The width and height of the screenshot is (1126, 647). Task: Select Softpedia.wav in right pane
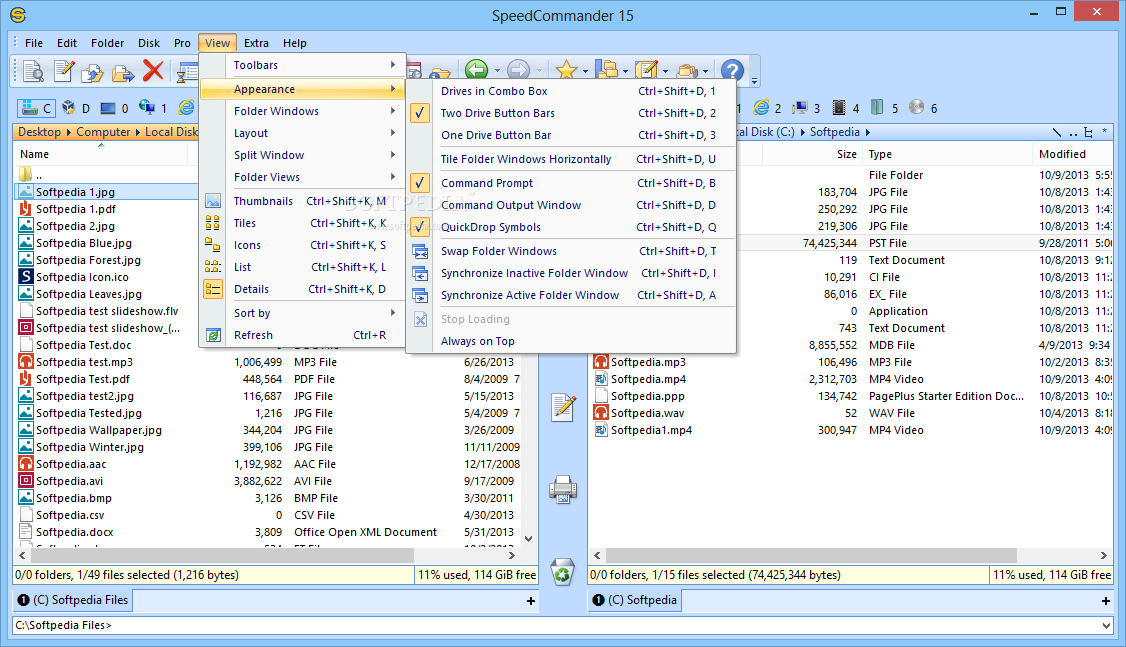tap(647, 413)
